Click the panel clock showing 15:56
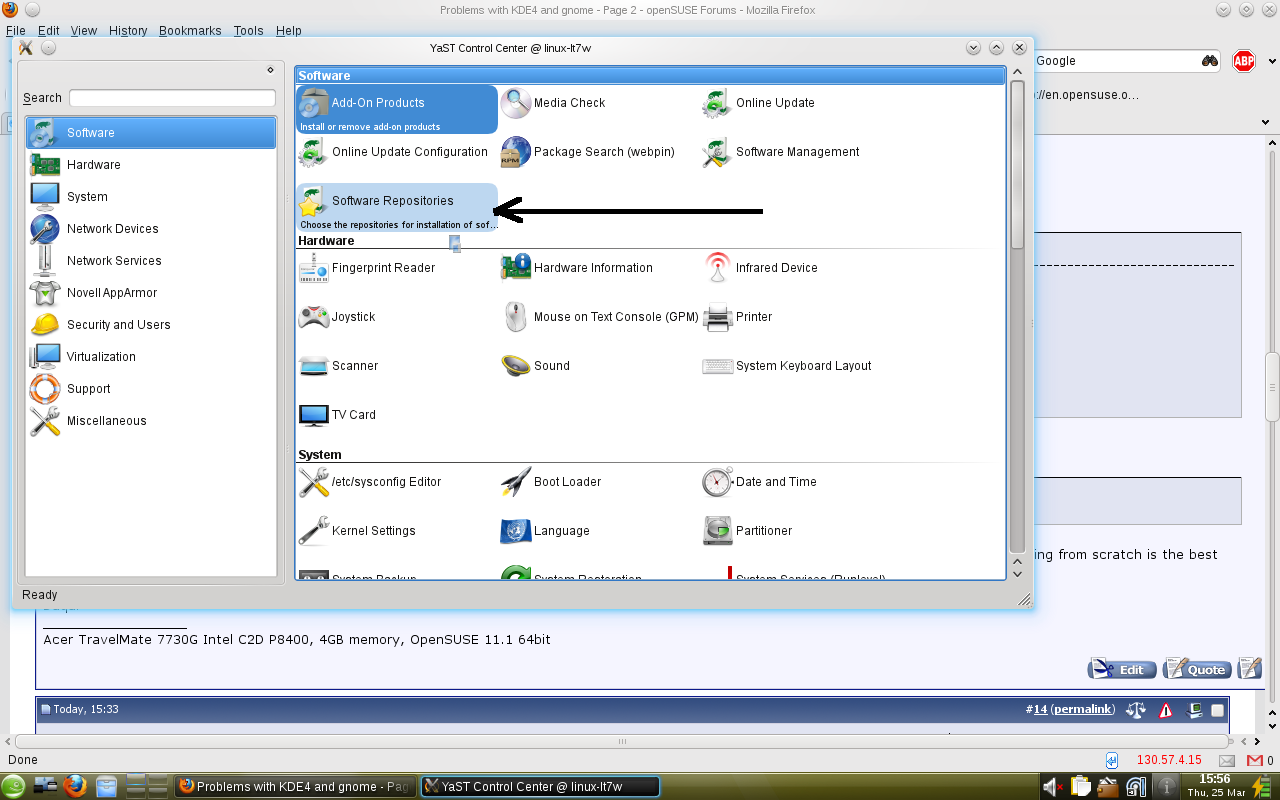 [x=1215, y=786]
